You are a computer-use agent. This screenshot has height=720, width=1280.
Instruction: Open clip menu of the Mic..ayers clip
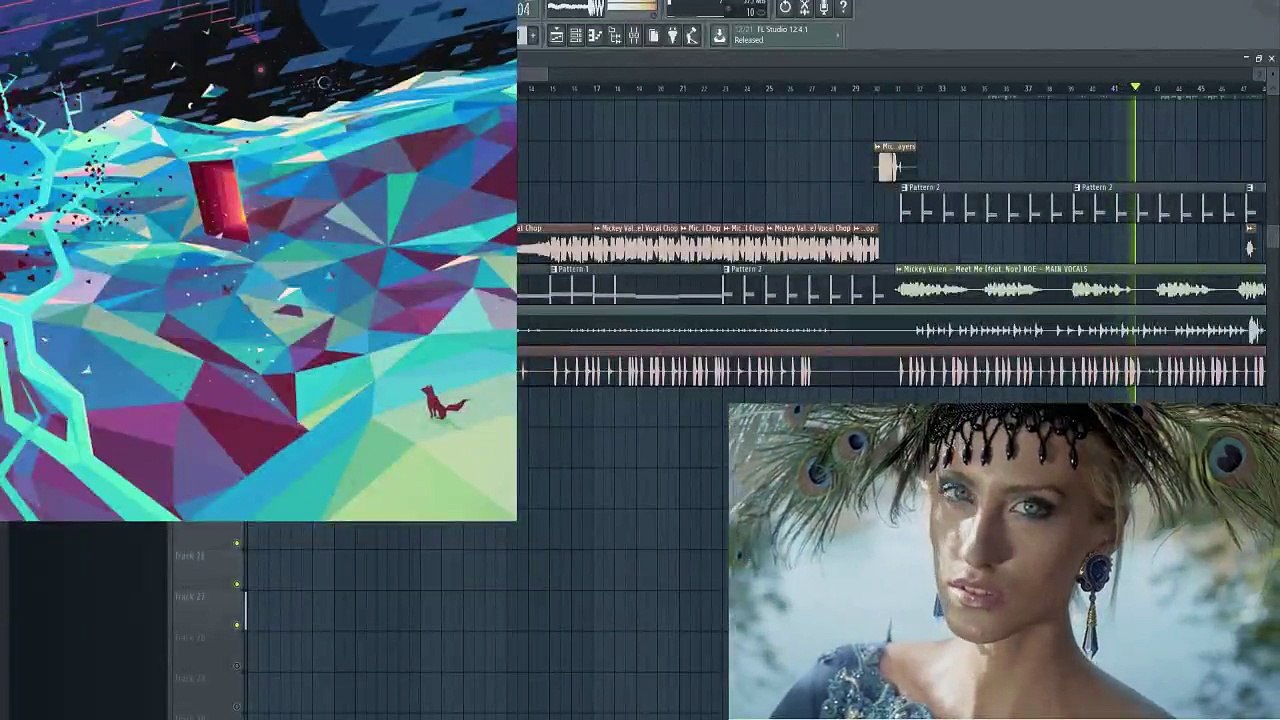(x=878, y=147)
